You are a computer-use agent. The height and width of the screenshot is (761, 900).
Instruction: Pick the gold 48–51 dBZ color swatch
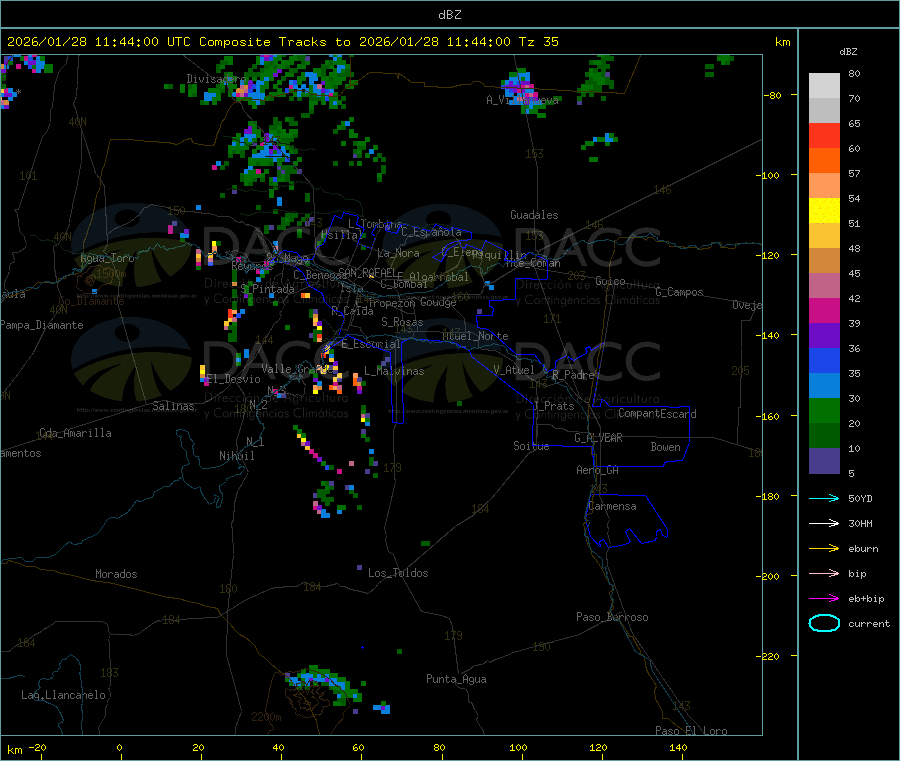824,236
